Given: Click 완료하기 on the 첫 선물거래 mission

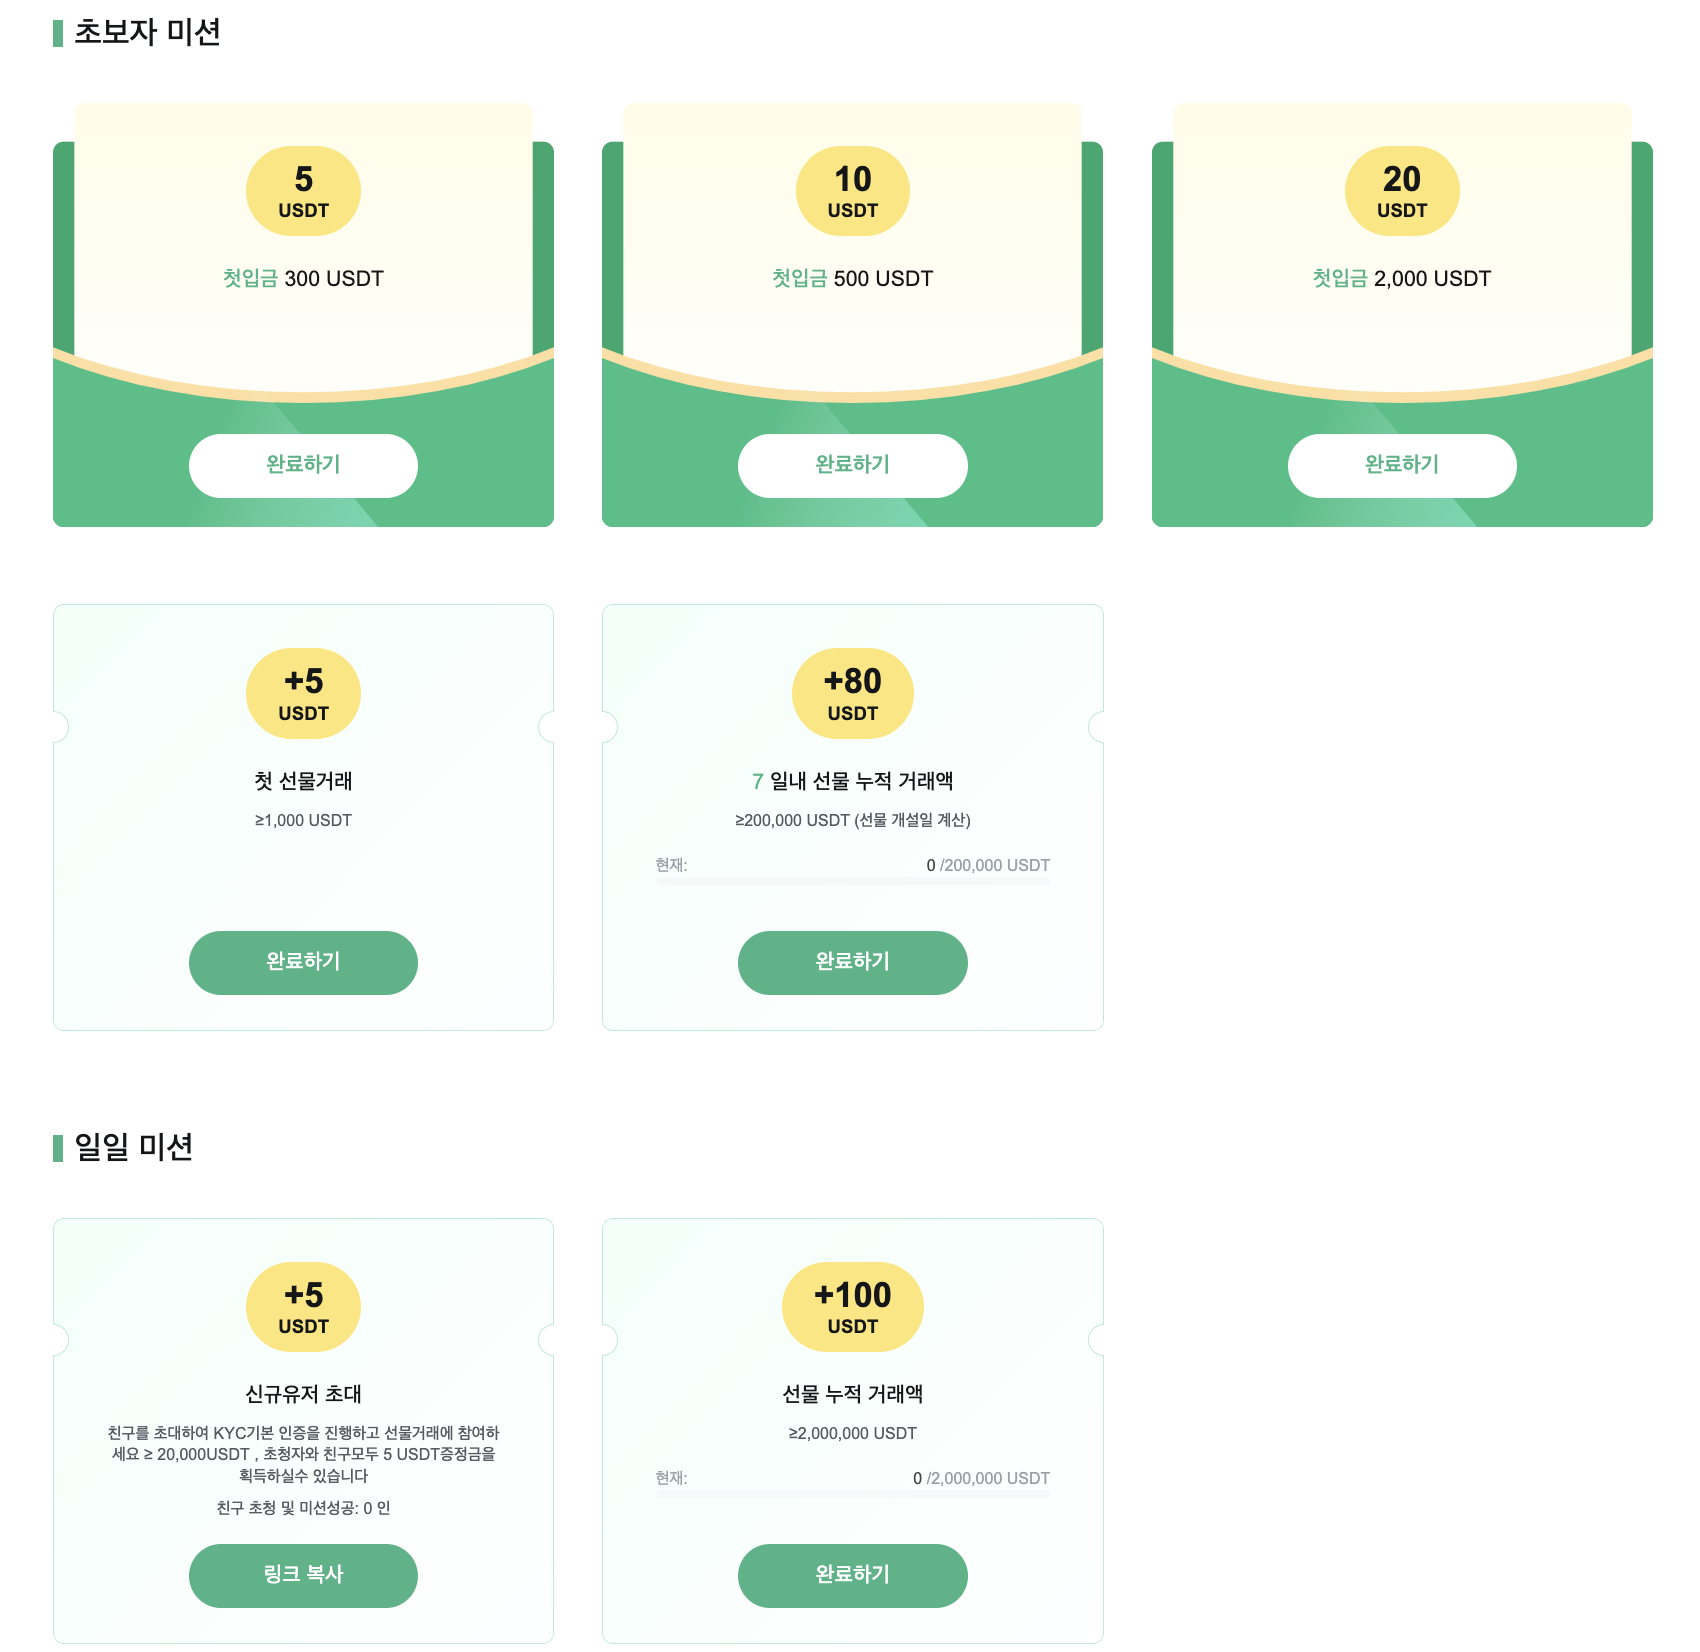Looking at the screenshot, I should click(x=303, y=962).
